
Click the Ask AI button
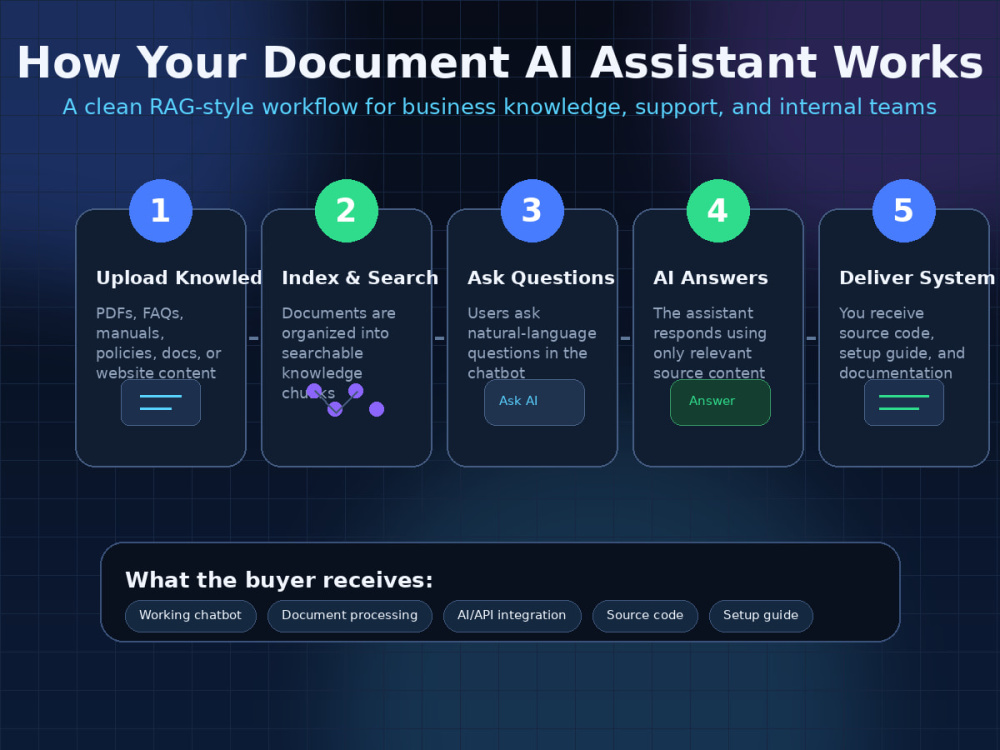tap(534, 402)
